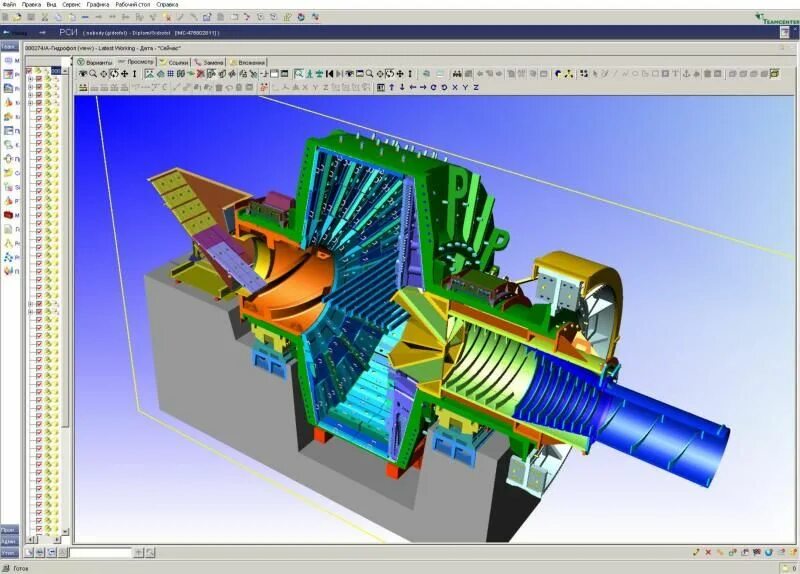Viewport: 800px width, 574px height.
Task: Click the four-squares selection icon
Action: pyautogui.click(x=584, y=74)
